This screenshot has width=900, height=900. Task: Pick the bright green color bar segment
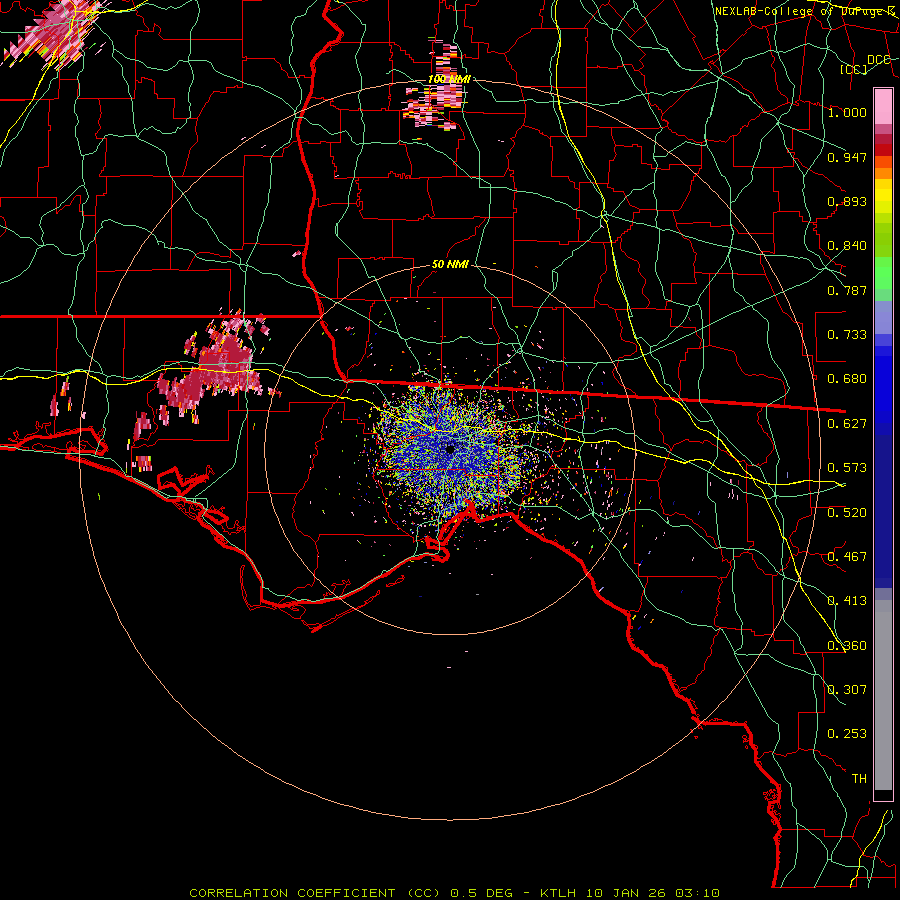883,273
